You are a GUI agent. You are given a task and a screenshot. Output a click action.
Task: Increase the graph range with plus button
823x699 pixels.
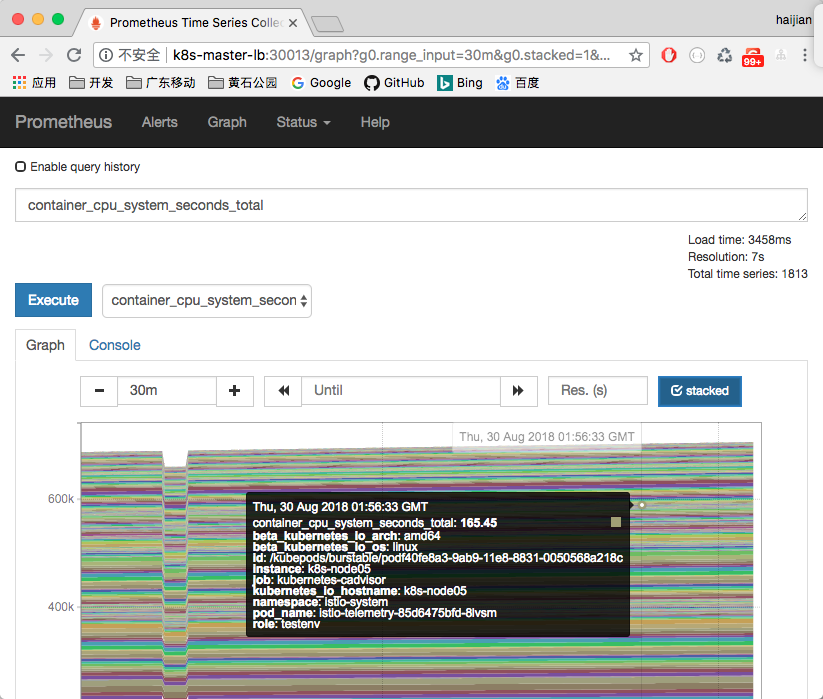point(235,391)
